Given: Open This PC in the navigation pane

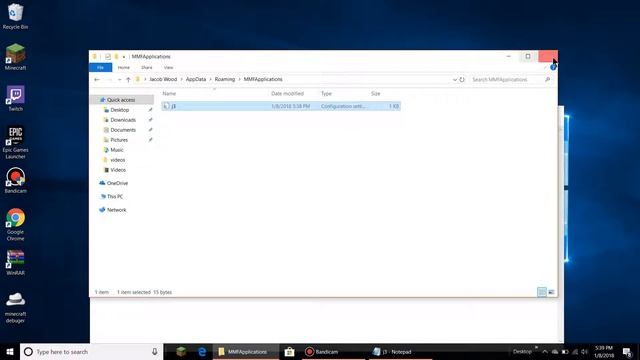Looking at the screenshot, I should tap(115, 196).
